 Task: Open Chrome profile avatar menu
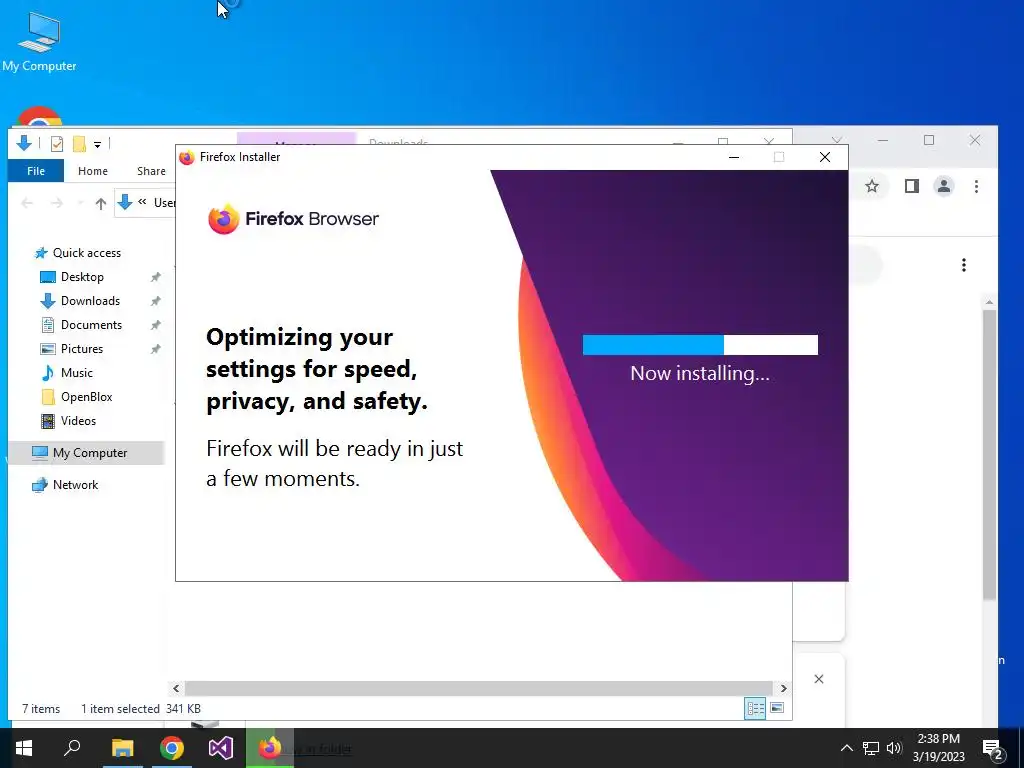(944, 187)
